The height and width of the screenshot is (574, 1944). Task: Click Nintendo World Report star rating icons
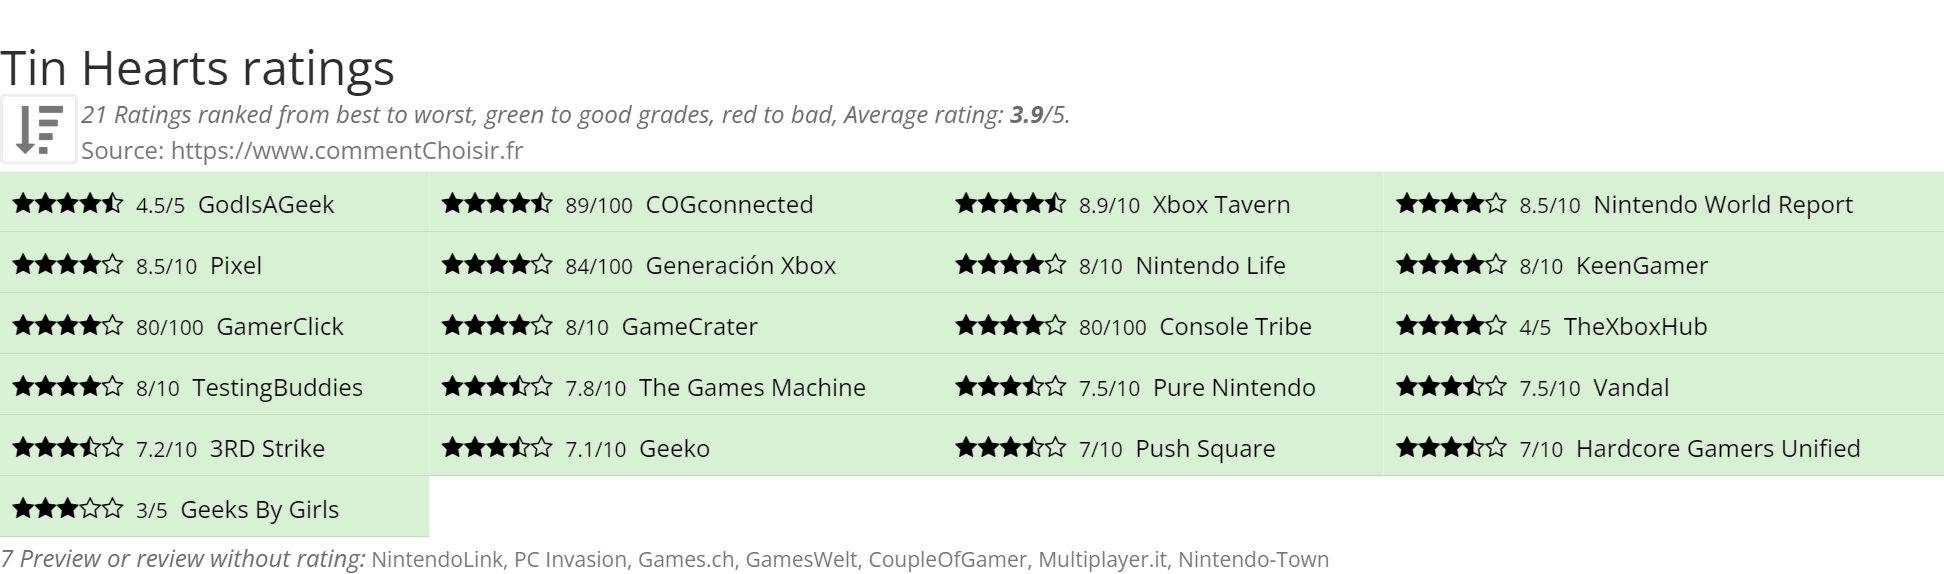click(x=1451, y=204)
